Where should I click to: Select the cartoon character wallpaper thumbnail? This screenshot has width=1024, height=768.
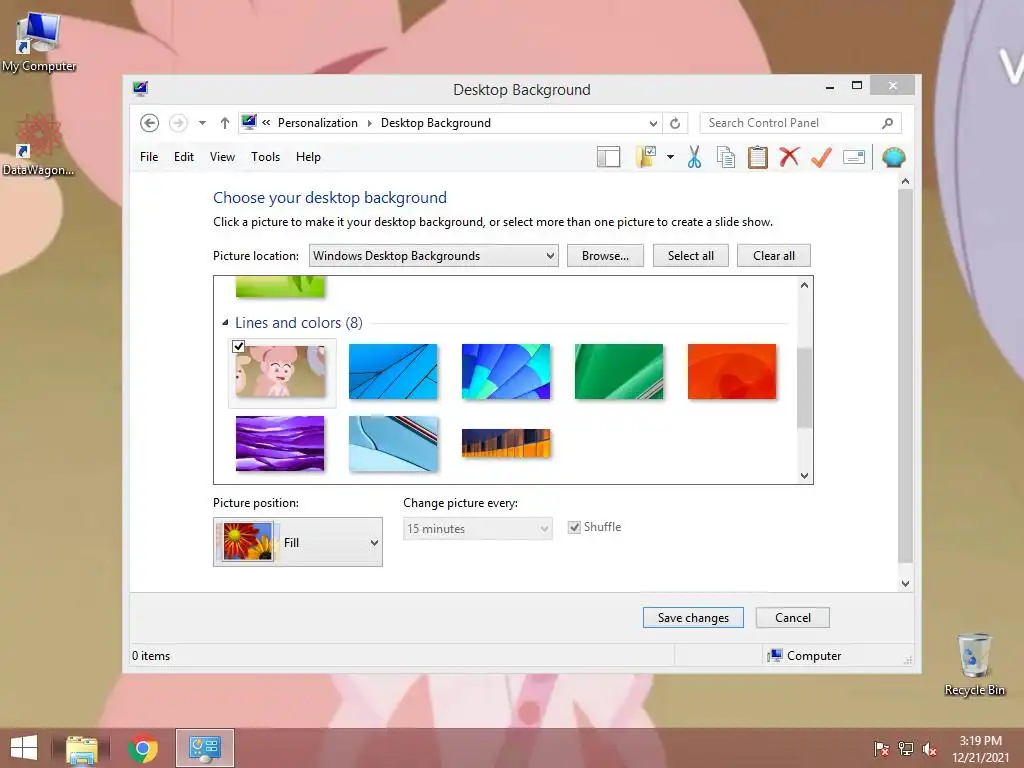(x=281, y=372)
